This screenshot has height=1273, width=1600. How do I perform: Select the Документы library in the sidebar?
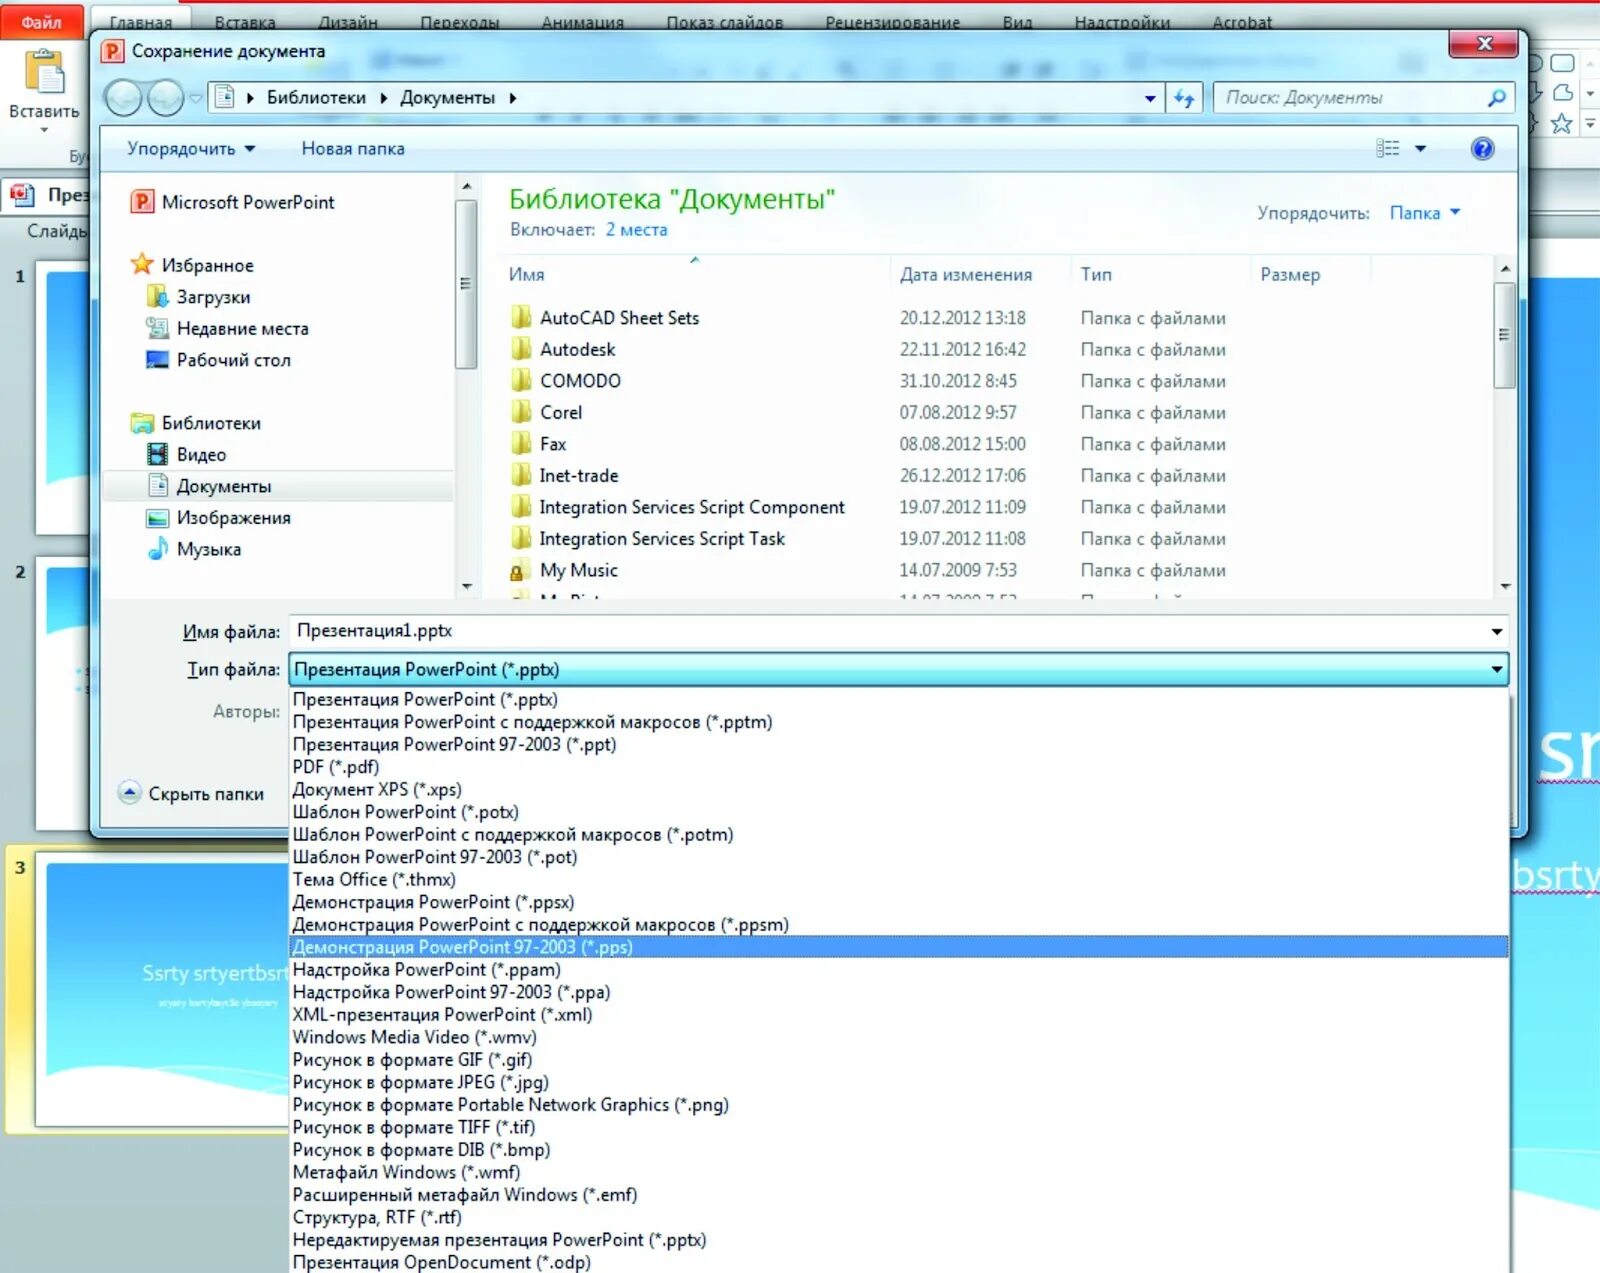click(x=278, y=486)
